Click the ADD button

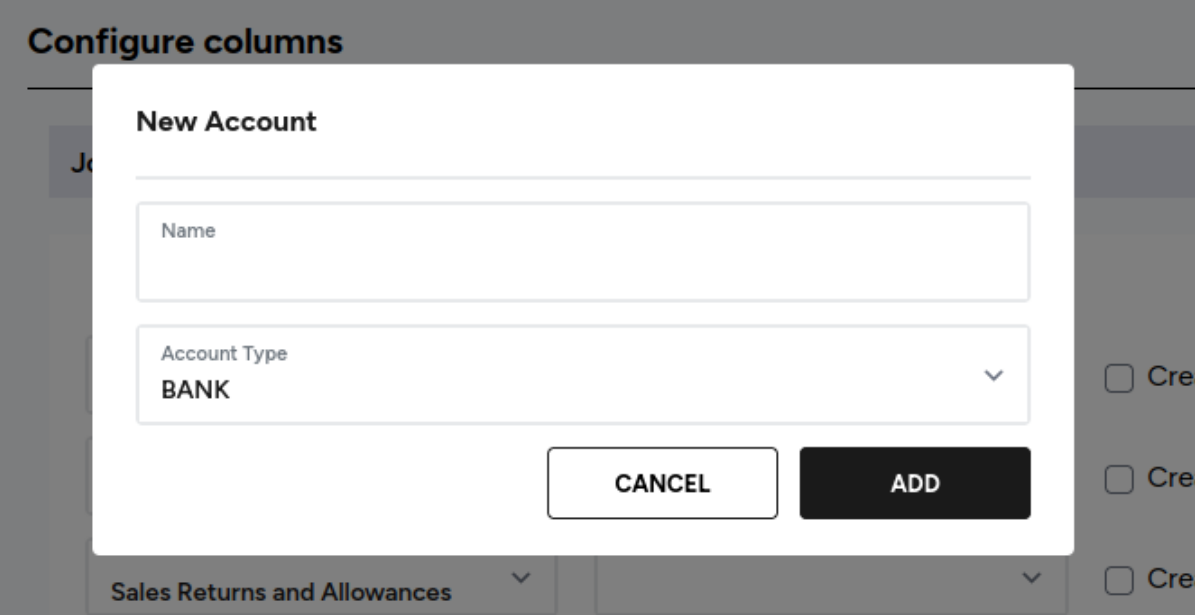pos(915,483)
